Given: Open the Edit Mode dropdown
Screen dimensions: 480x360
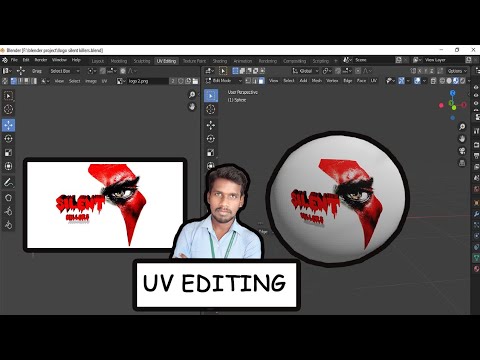Looking at the screenshot, I should click(x=223, y=81).
